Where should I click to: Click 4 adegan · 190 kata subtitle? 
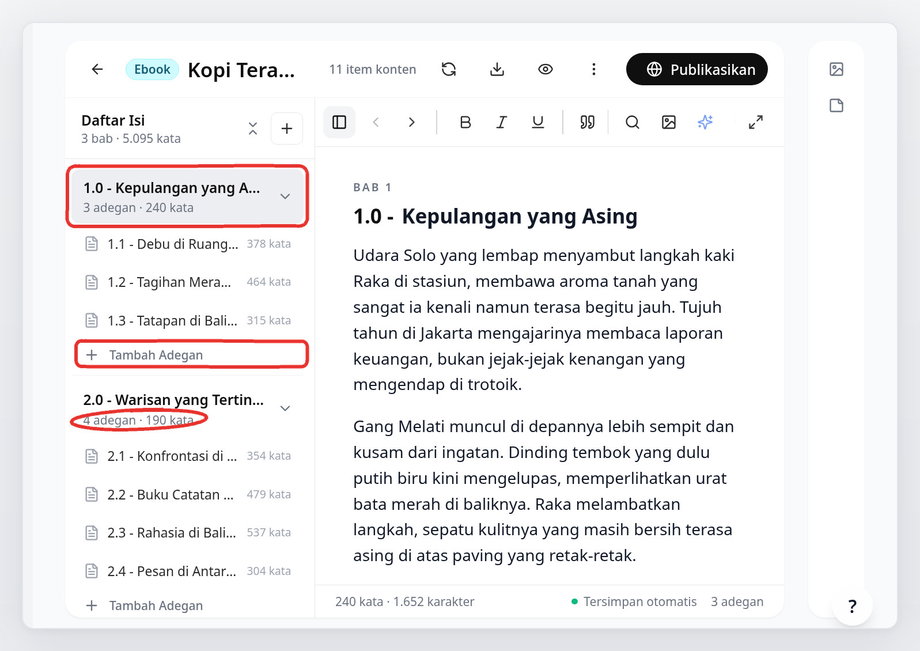138,421
